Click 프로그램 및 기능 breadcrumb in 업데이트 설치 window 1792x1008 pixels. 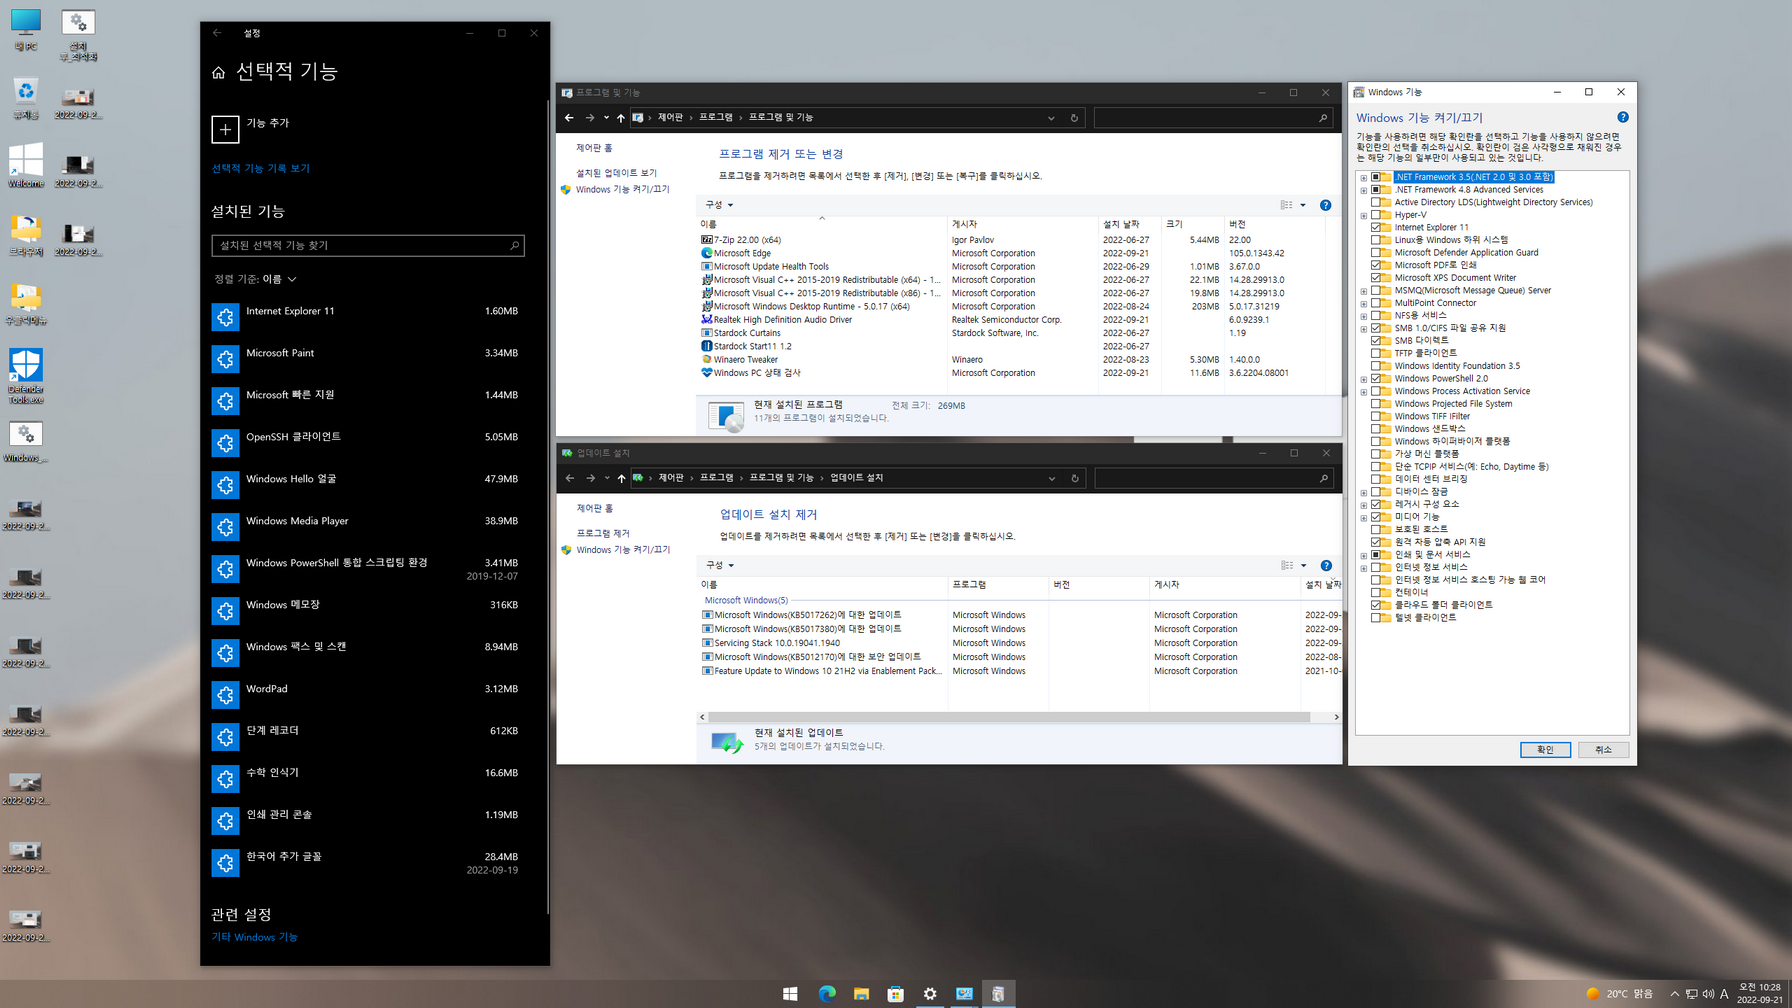(x=781, y=478)
